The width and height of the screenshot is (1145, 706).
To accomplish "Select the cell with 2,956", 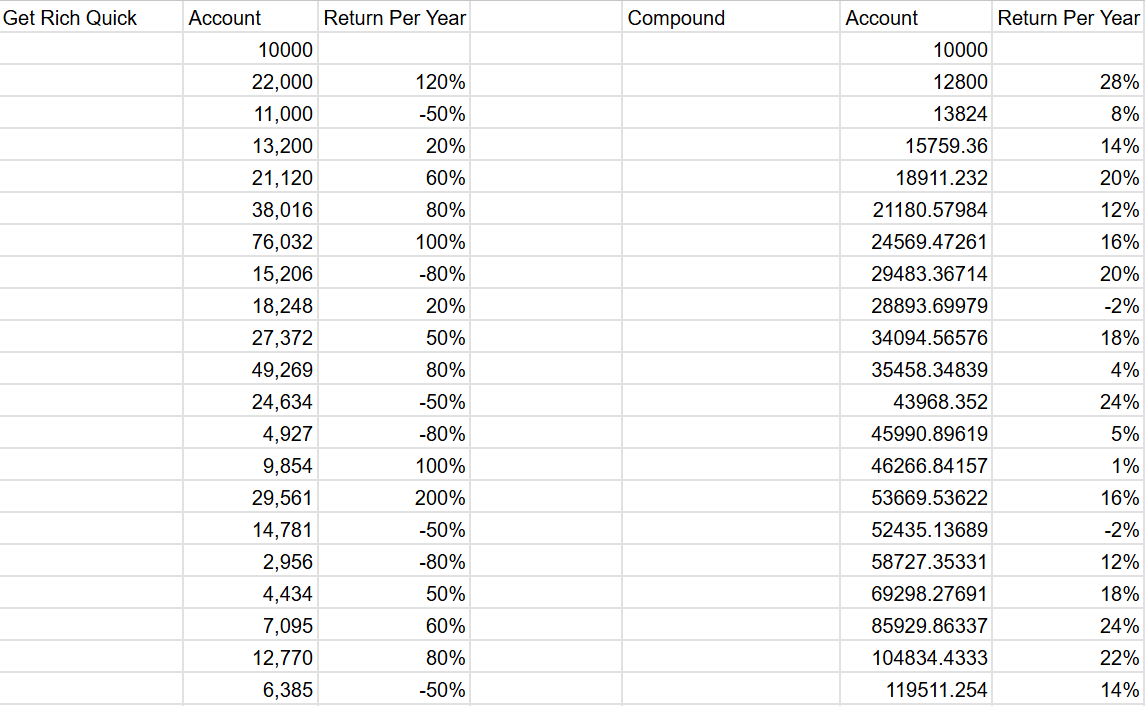I will click(250, 561).
